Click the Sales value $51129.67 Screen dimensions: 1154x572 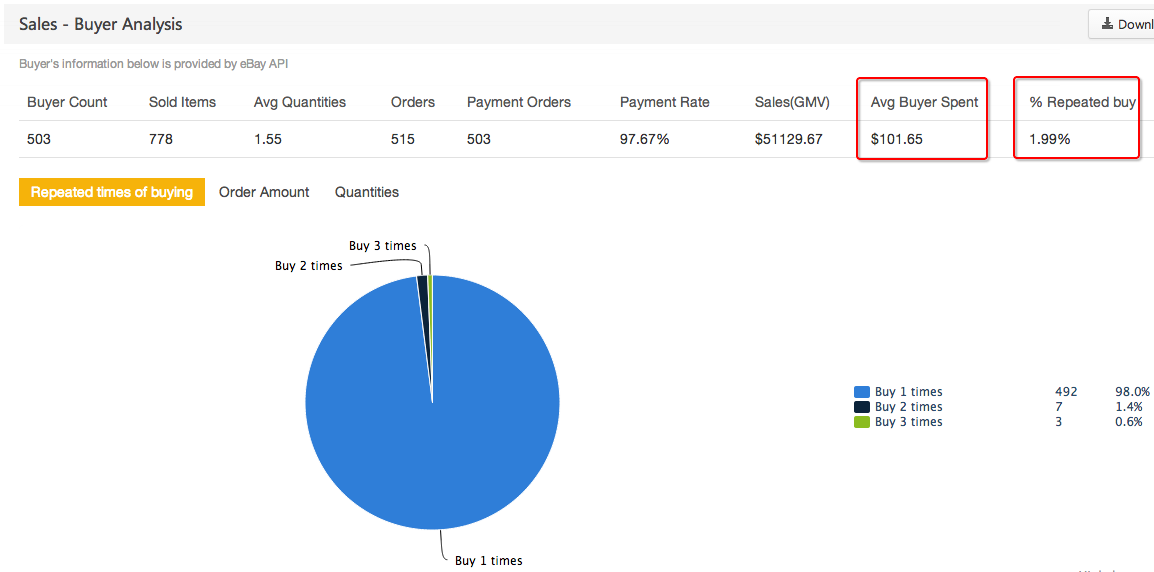point(788,138)
